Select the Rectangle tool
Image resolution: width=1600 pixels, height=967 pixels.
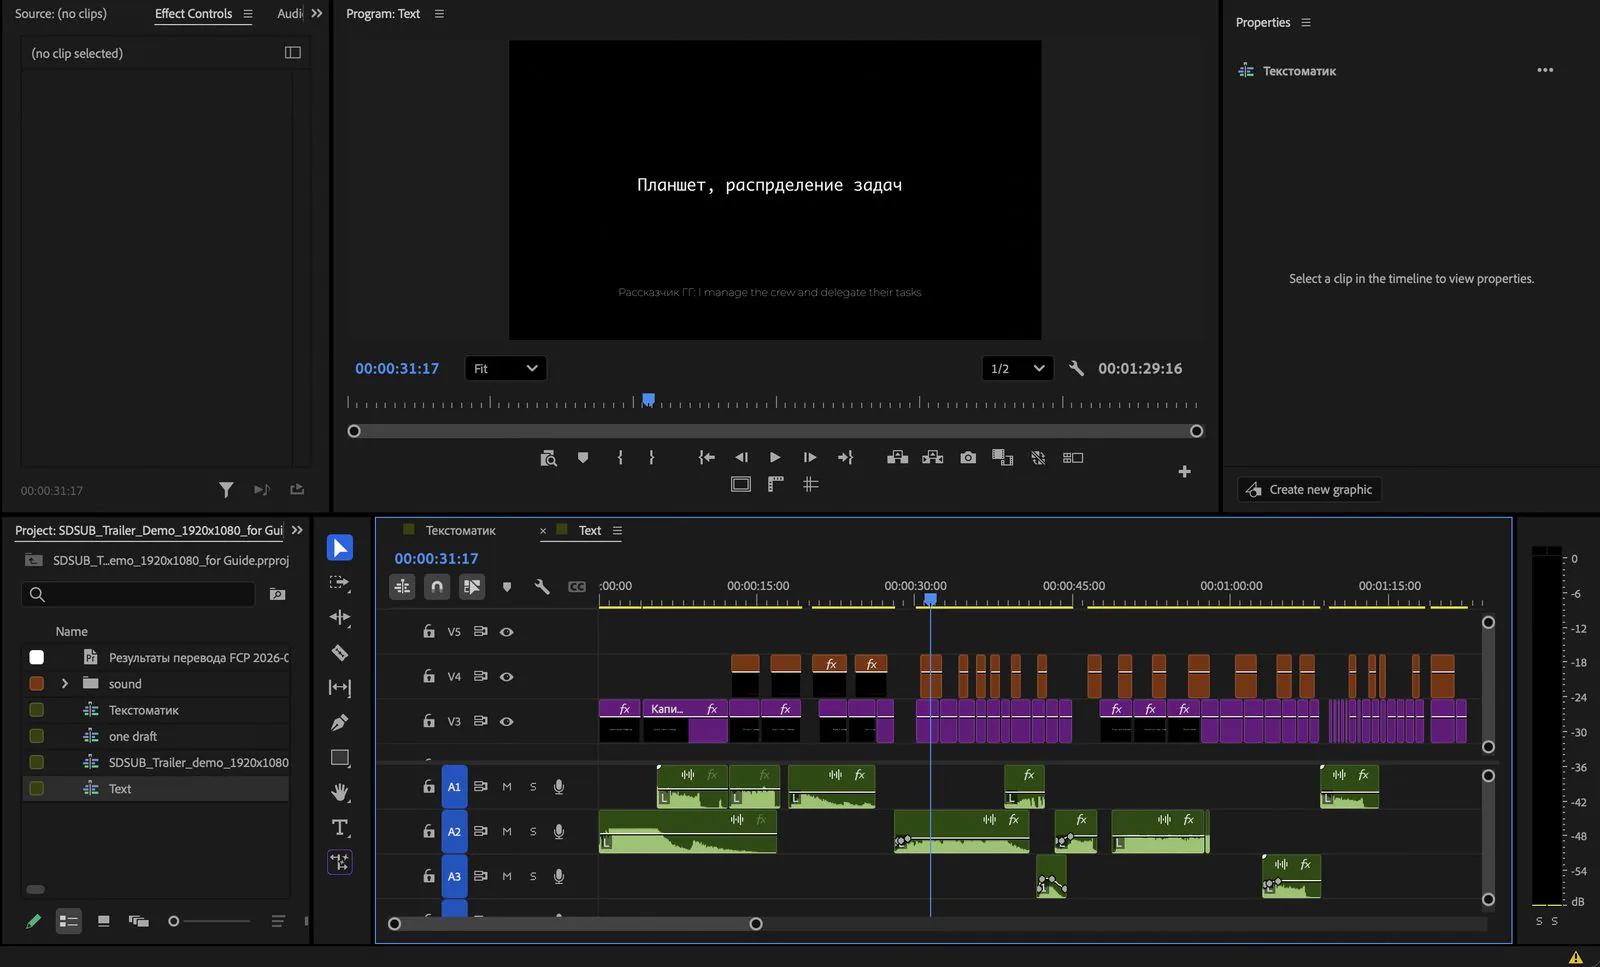pyautogui.click(x=340, y=758)
